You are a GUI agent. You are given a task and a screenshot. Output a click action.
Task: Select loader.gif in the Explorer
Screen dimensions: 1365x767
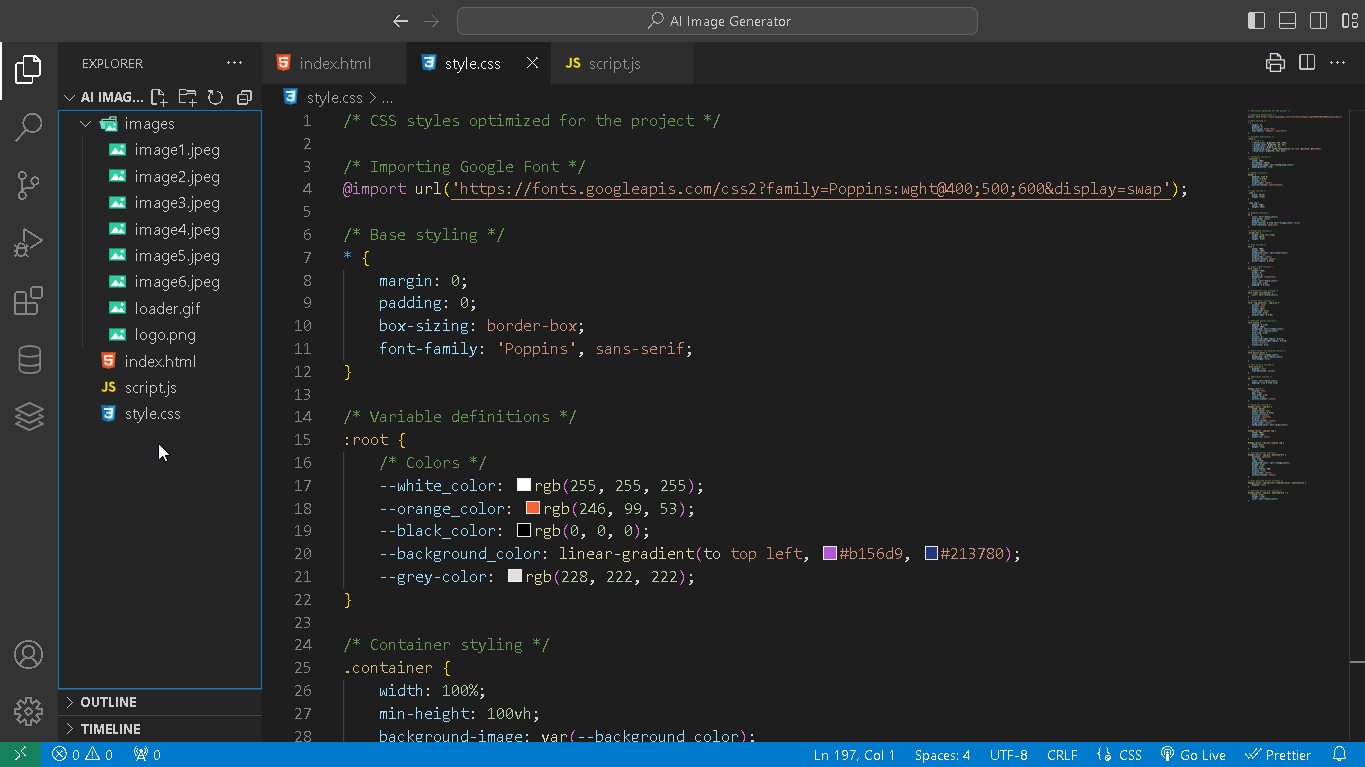point(166,308)
